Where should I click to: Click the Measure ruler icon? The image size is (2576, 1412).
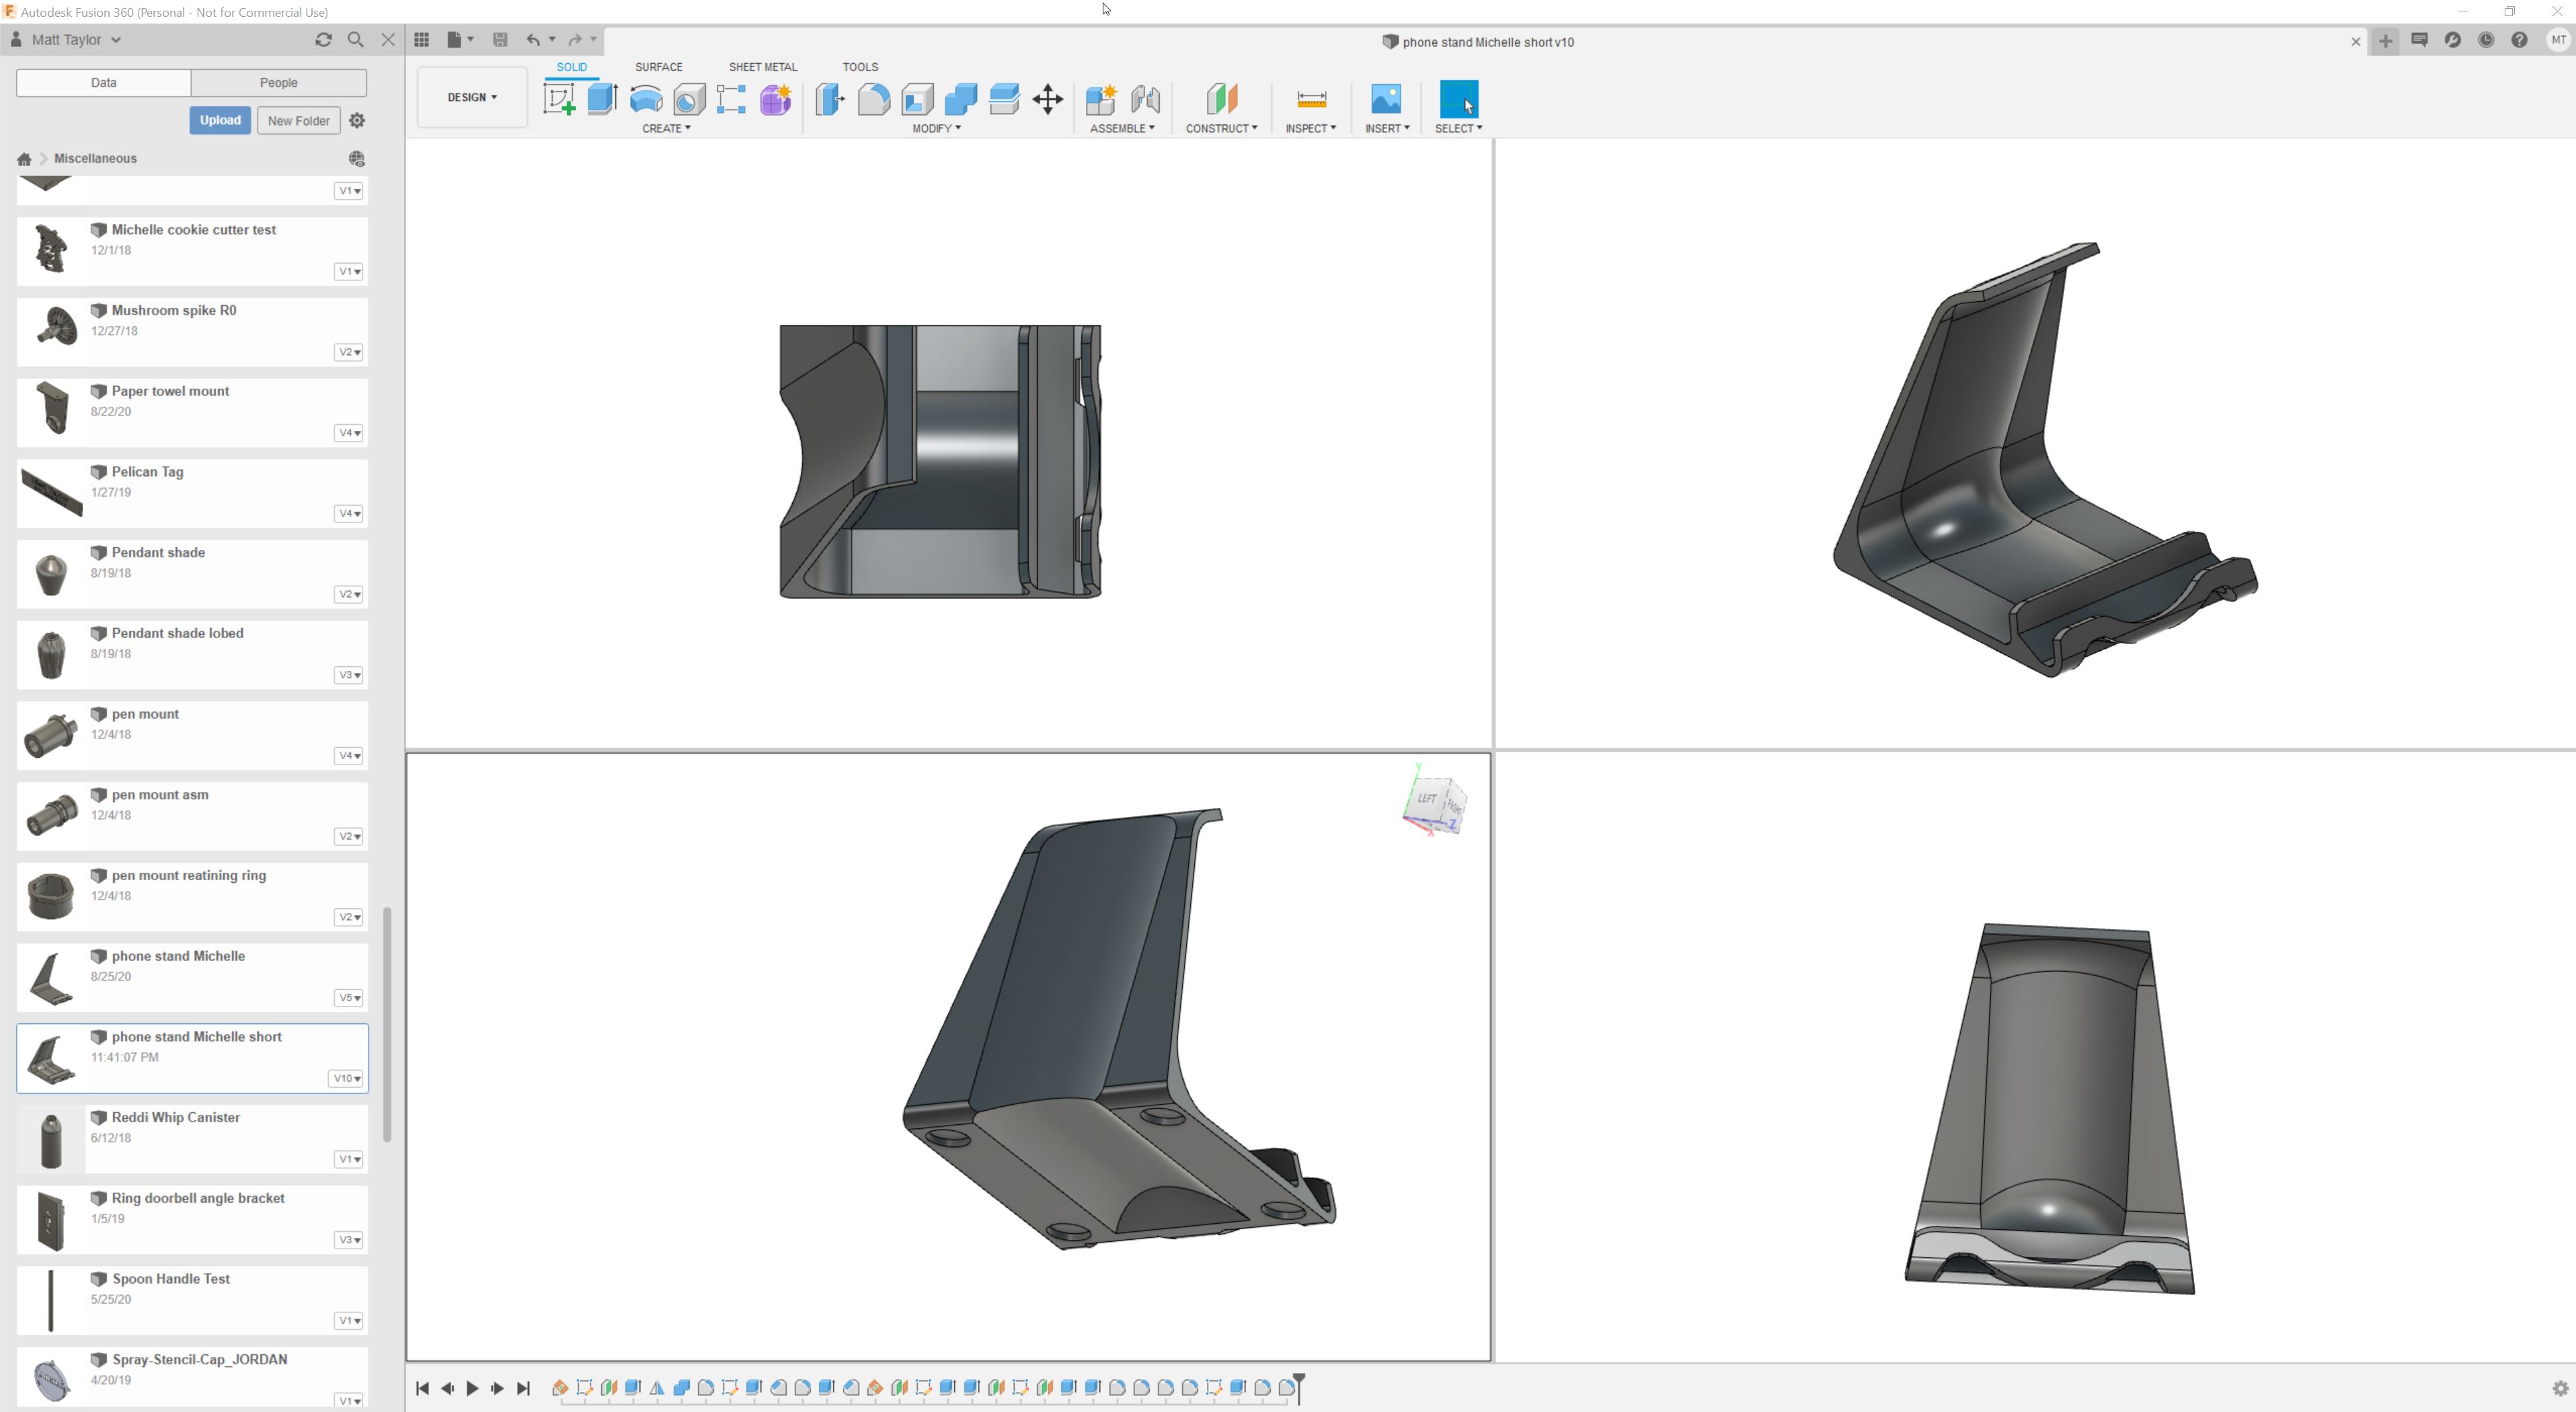click(1310, 99)
